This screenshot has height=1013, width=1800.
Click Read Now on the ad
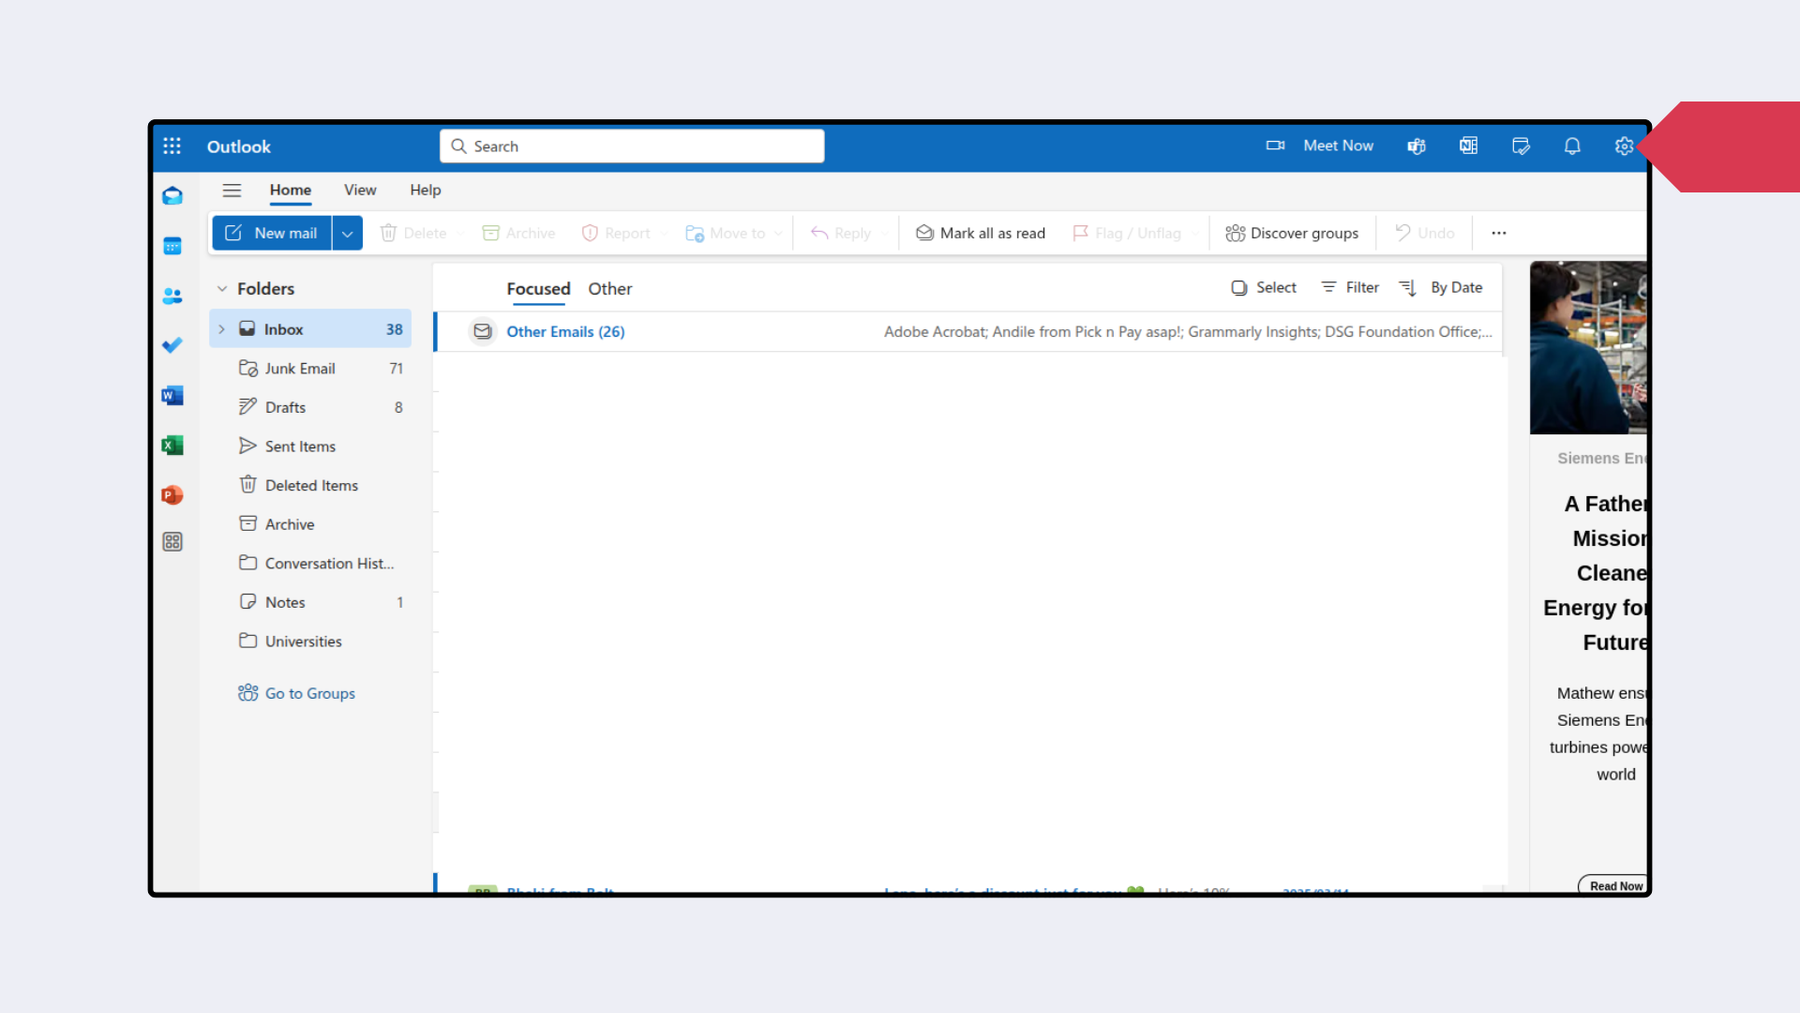pos(1614,886)
